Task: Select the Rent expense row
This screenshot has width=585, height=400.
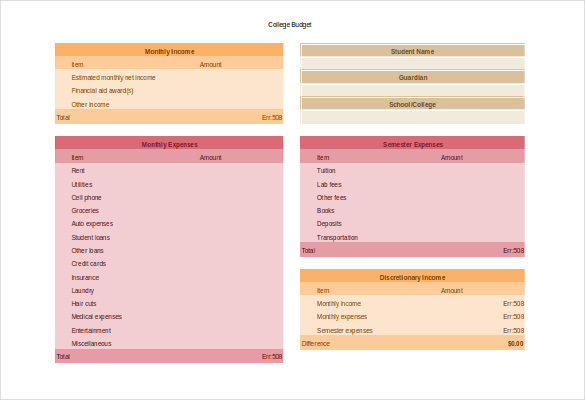Action: 169,171
